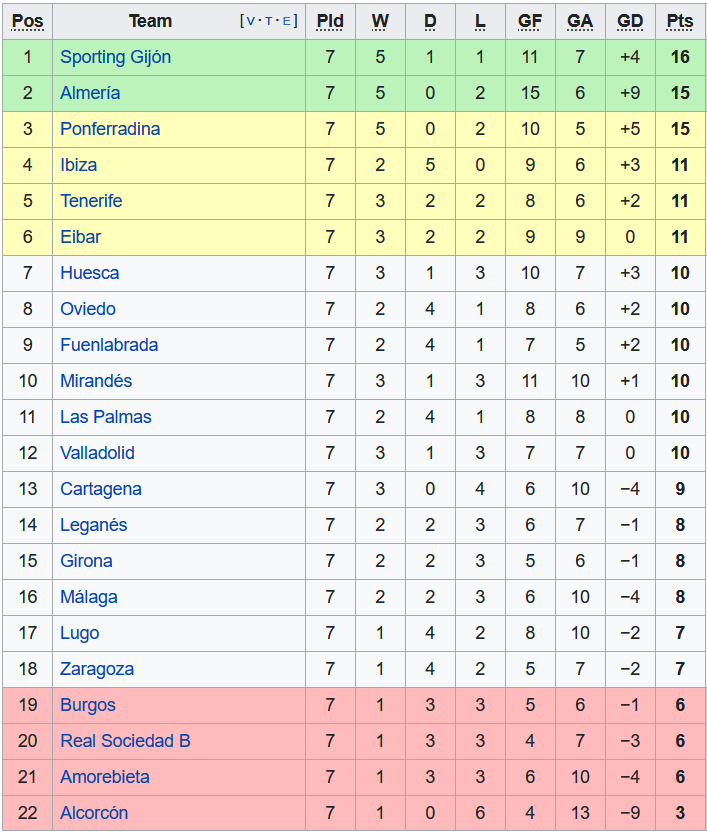
Task: Click the Eibar link
Action: (x=80, y=237)
